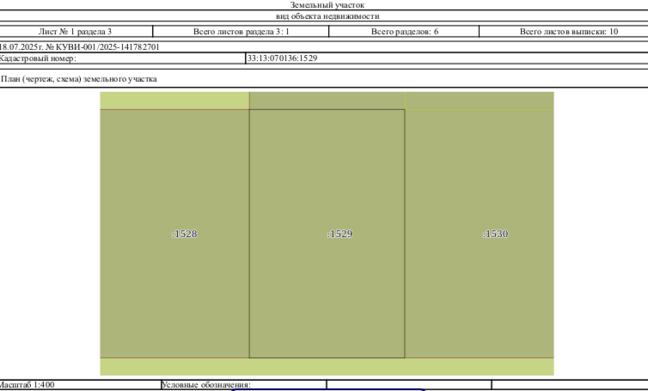The image size is (648, 391).
Task: Click the :1530 parcel label on the plan
Action: click(x=495, y=234)
